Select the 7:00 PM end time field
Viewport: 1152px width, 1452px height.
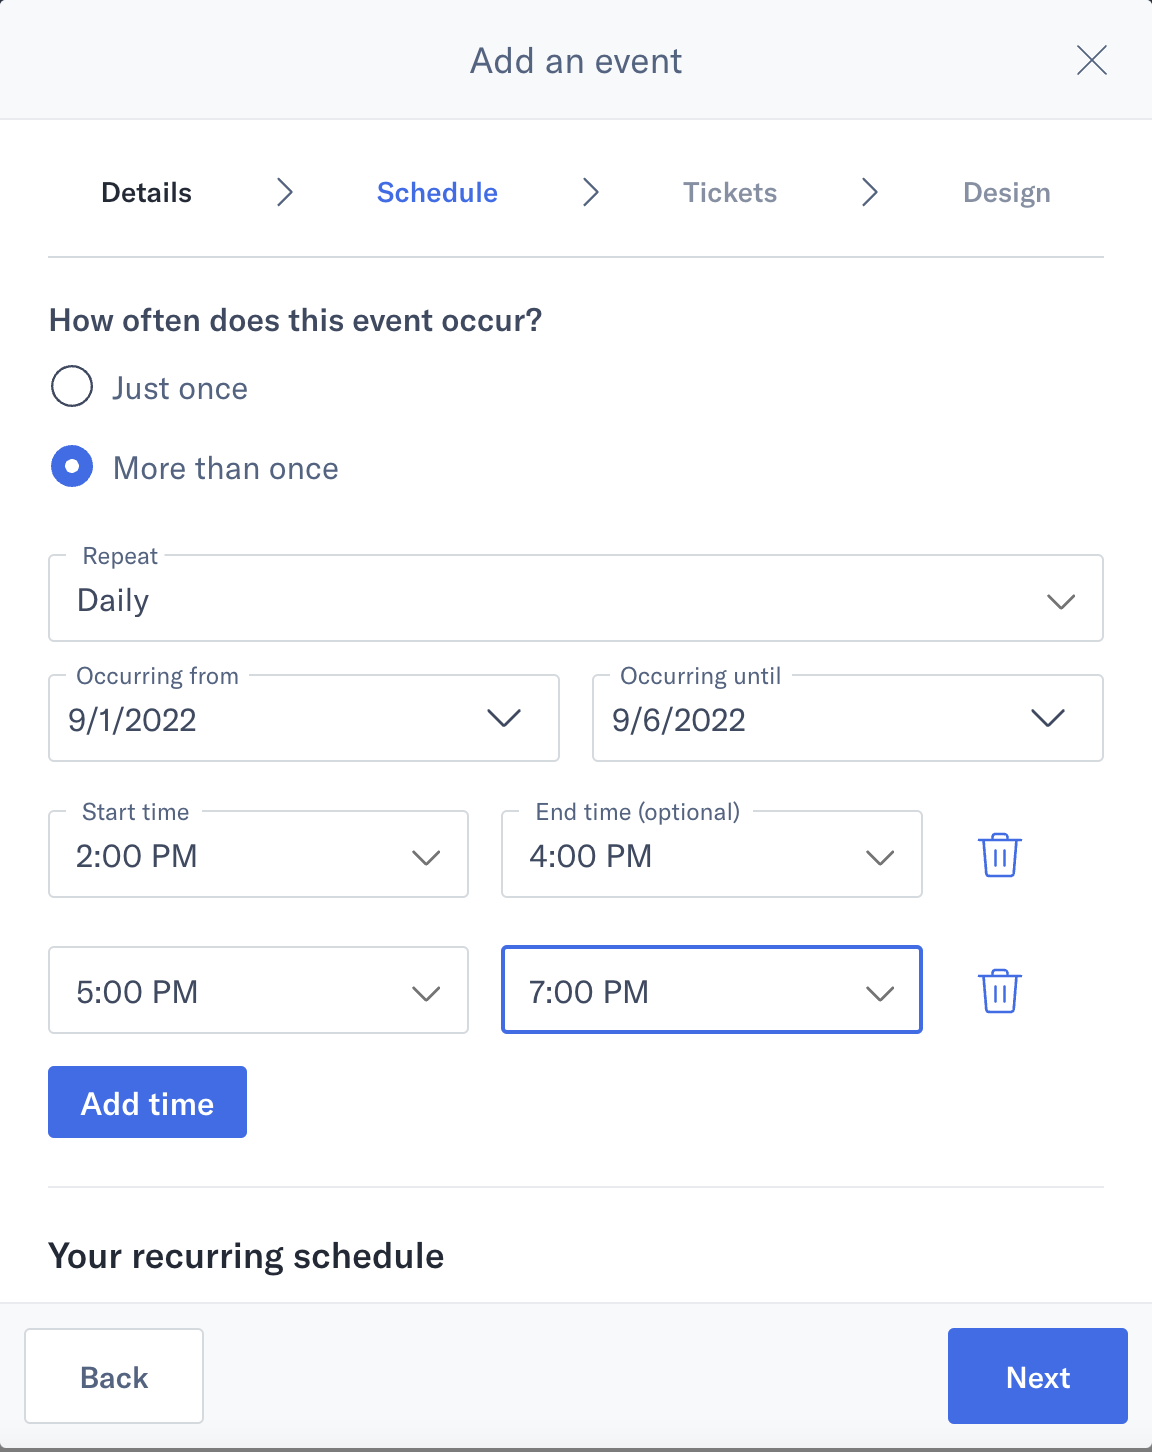(711, 990)
